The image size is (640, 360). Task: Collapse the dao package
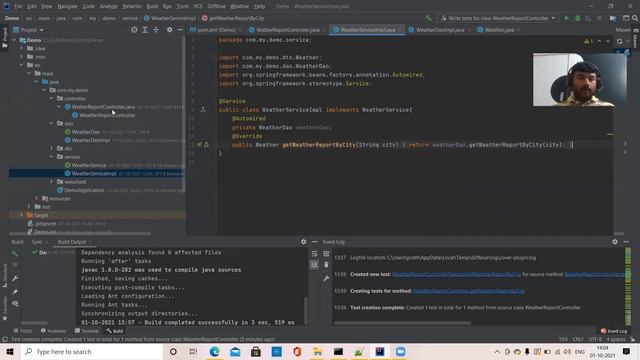[51, 123]
